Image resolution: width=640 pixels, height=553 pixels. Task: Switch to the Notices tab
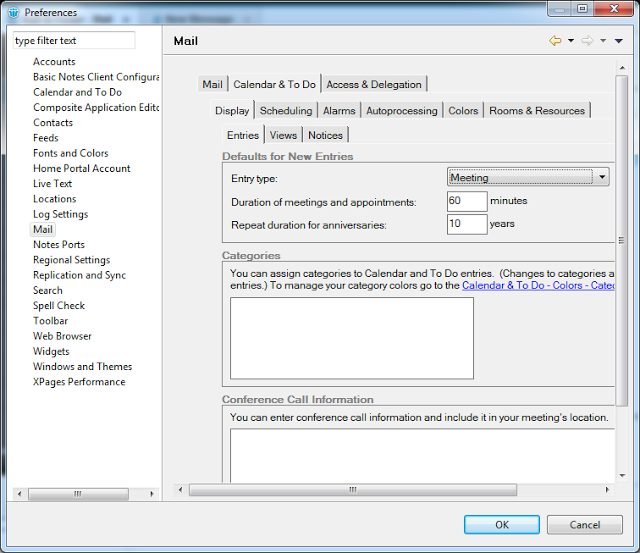(x=325, y=135)
